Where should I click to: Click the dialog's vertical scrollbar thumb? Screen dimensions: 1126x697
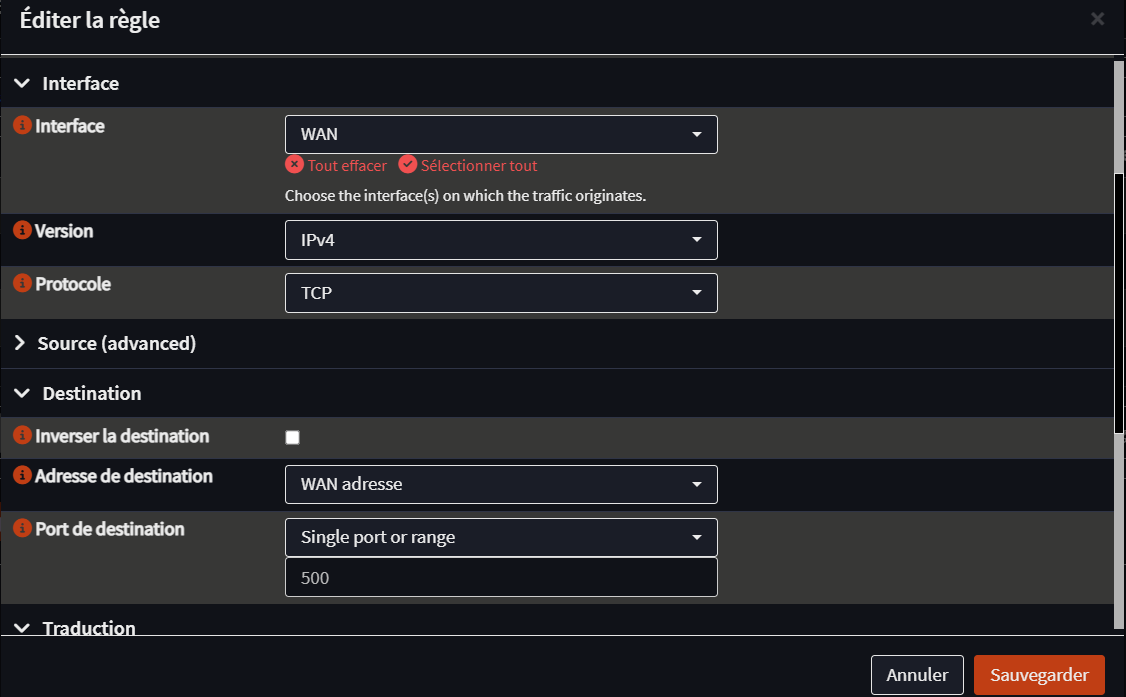(1118, 303)
